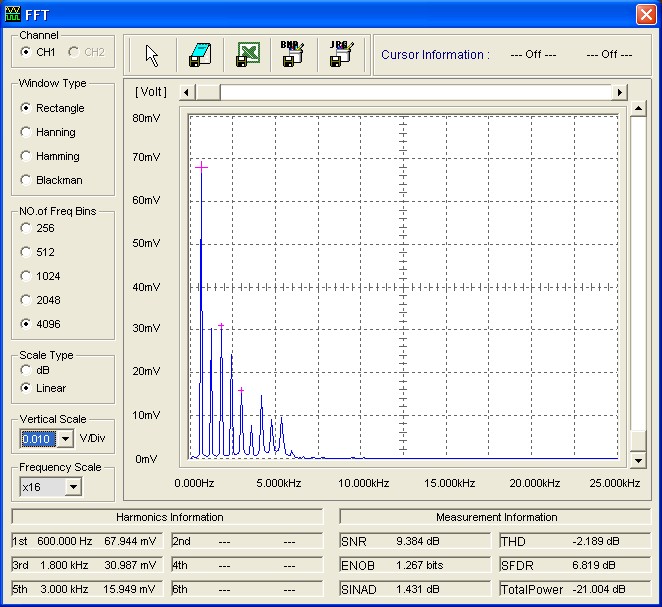Viewport: 662px width, 607px height.
Task: Click the horizontal scrollbar track
Action: 420,93
